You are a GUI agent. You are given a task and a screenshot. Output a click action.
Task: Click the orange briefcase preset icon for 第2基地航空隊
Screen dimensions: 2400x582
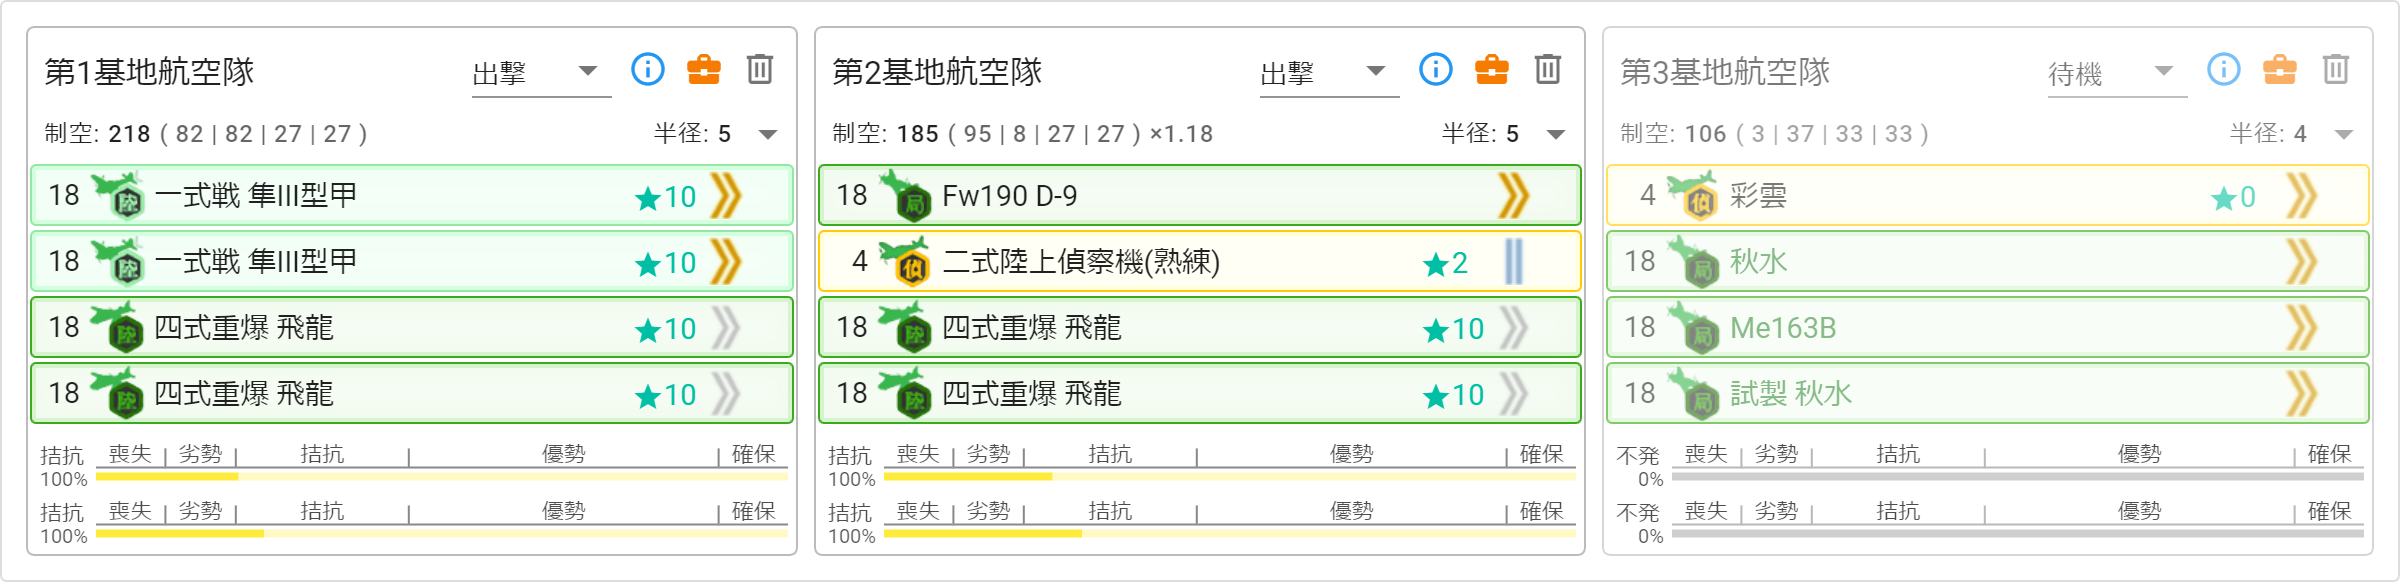point(1492,69)
